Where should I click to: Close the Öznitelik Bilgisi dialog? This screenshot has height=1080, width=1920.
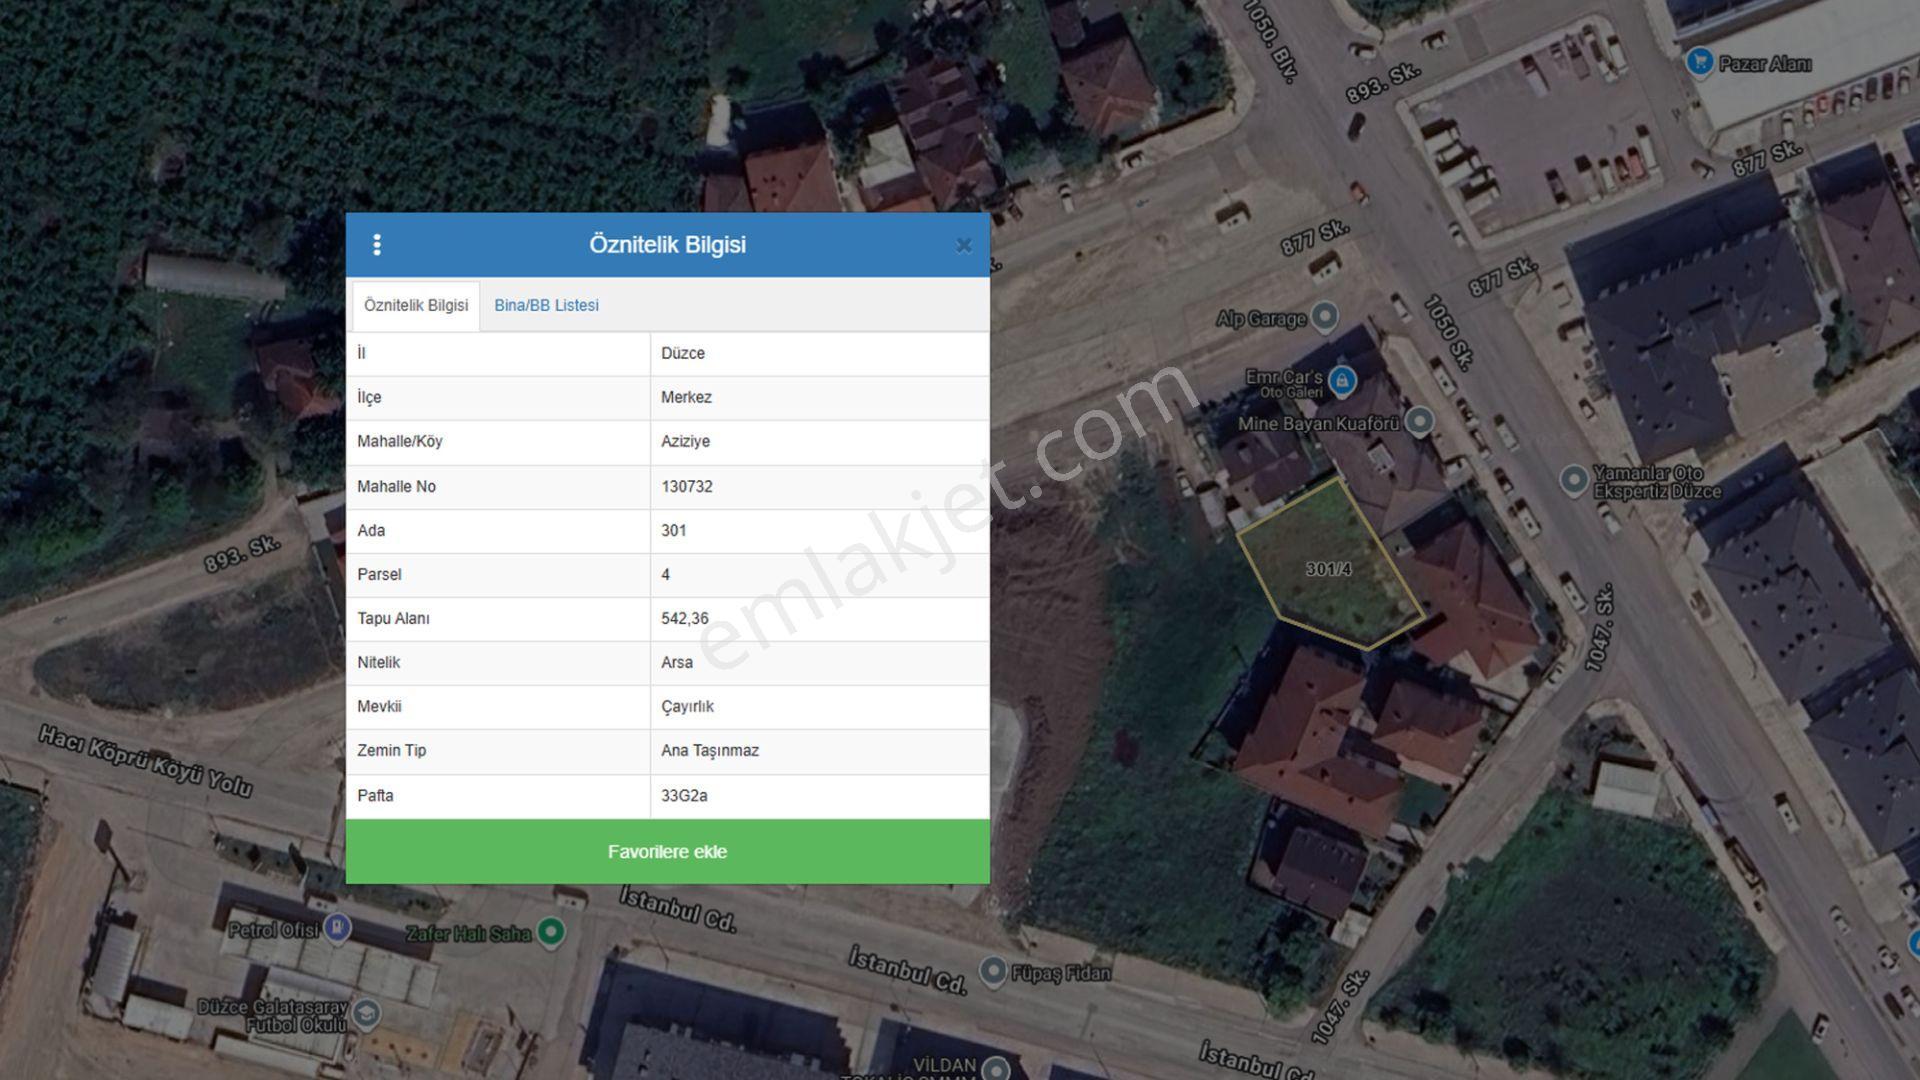point(964,245)
